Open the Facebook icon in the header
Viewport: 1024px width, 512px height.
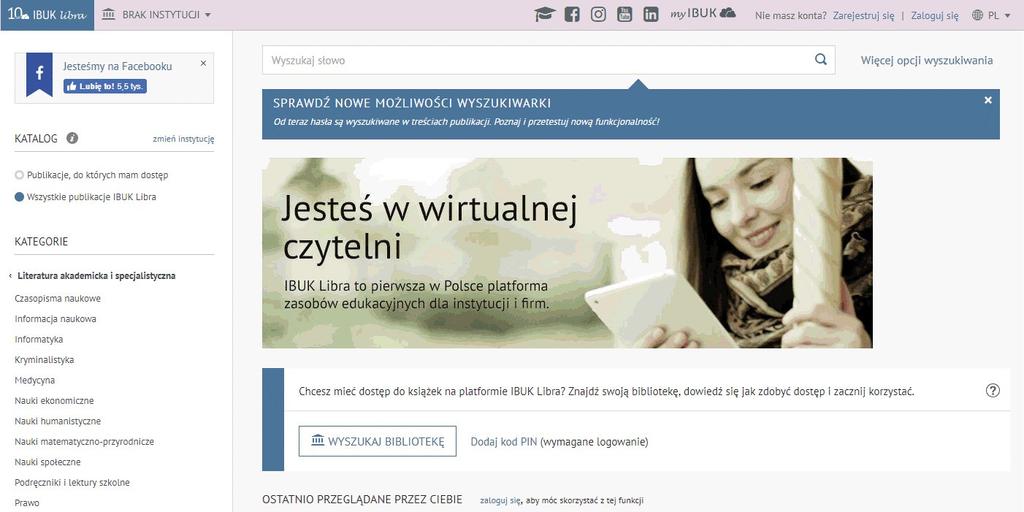click(572, 14)
